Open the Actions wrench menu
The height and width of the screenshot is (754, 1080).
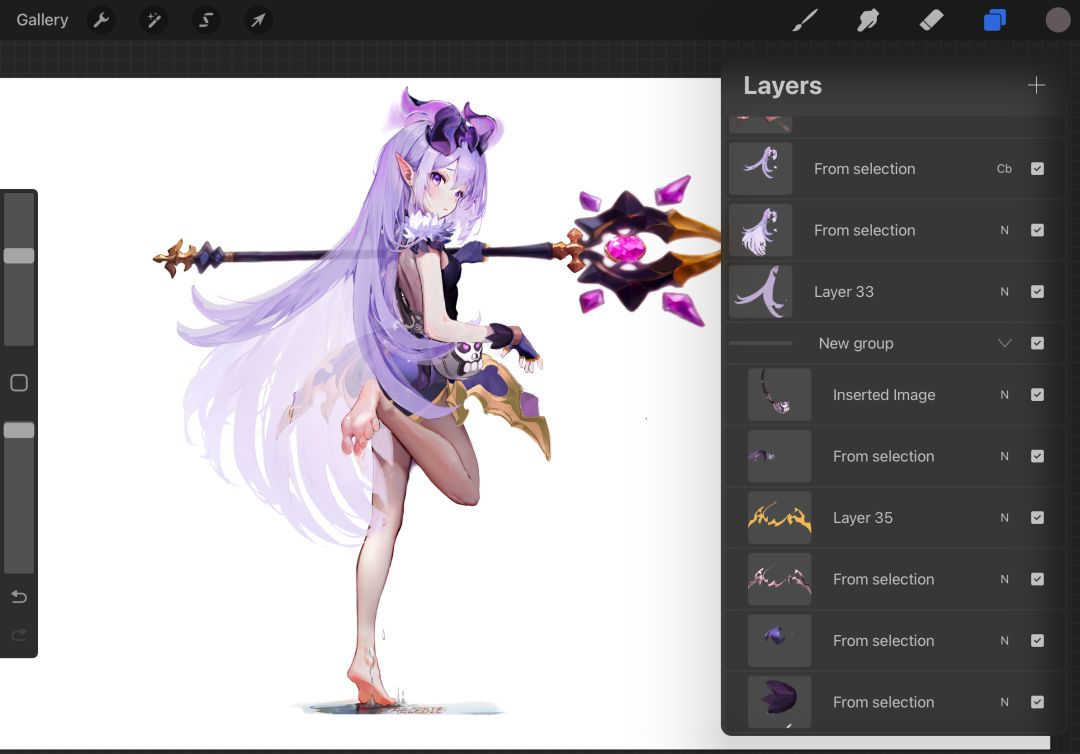[x=101, y=20]
